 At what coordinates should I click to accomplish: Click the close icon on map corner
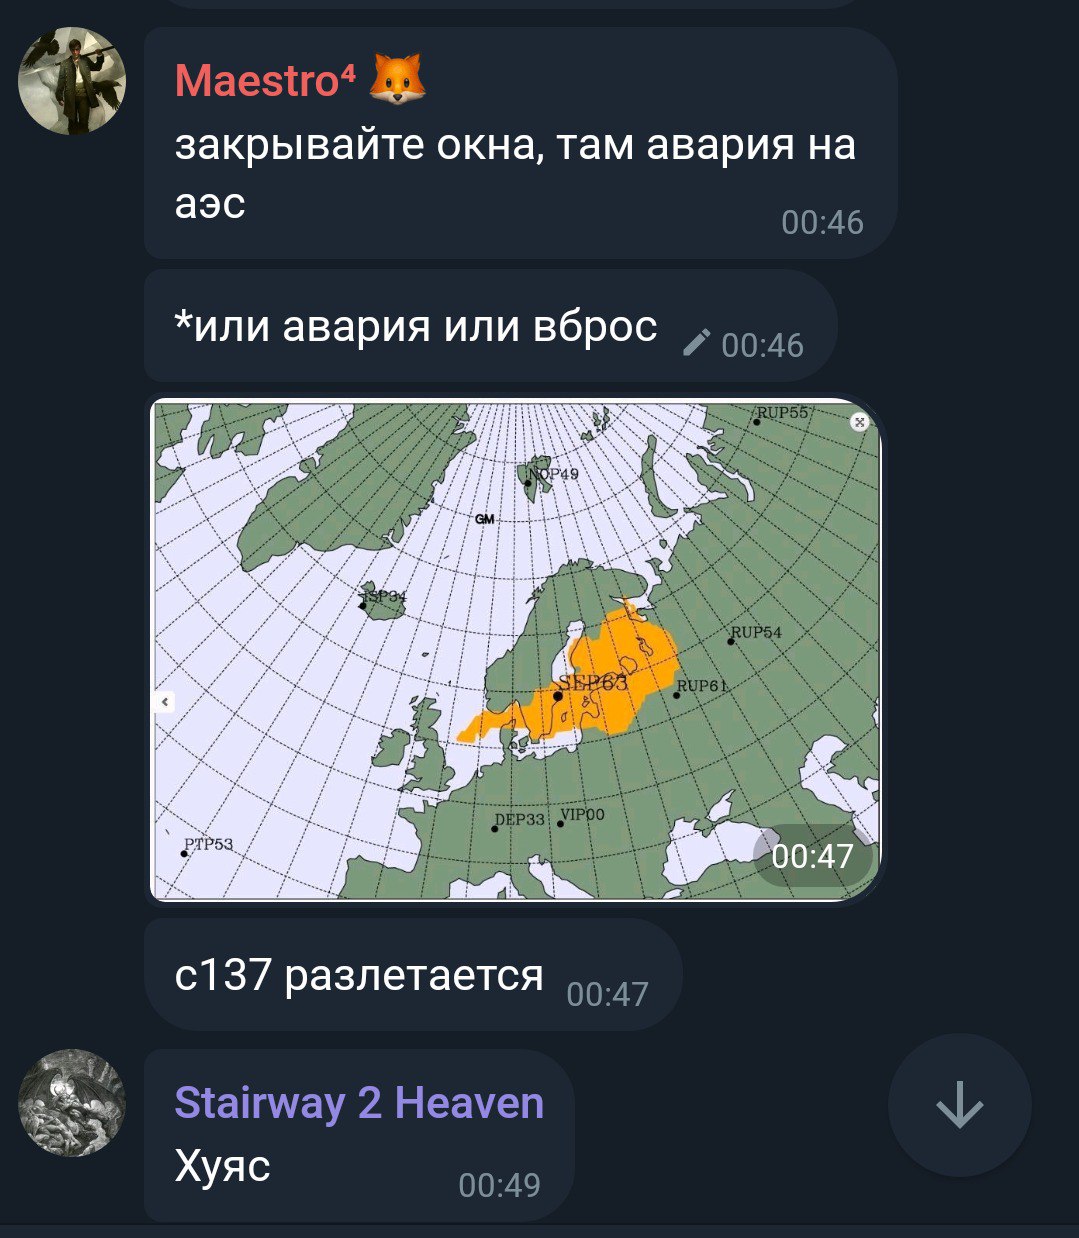(859, 422)
